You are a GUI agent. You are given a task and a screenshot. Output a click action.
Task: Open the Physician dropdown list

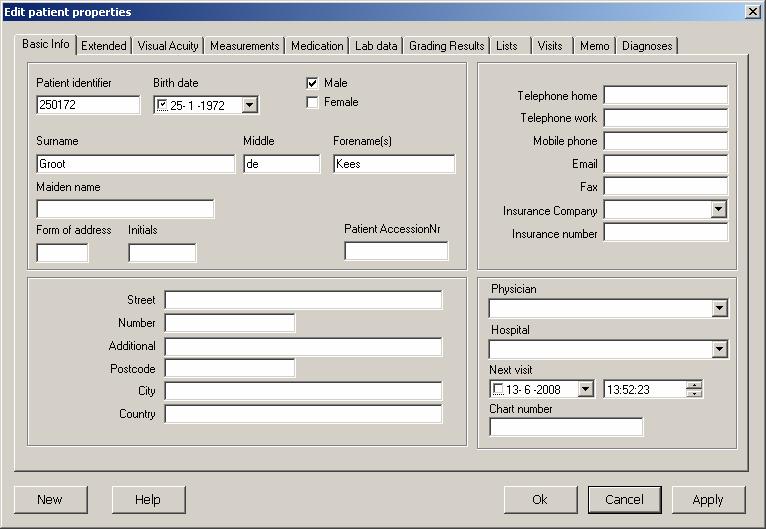[720, 309]
